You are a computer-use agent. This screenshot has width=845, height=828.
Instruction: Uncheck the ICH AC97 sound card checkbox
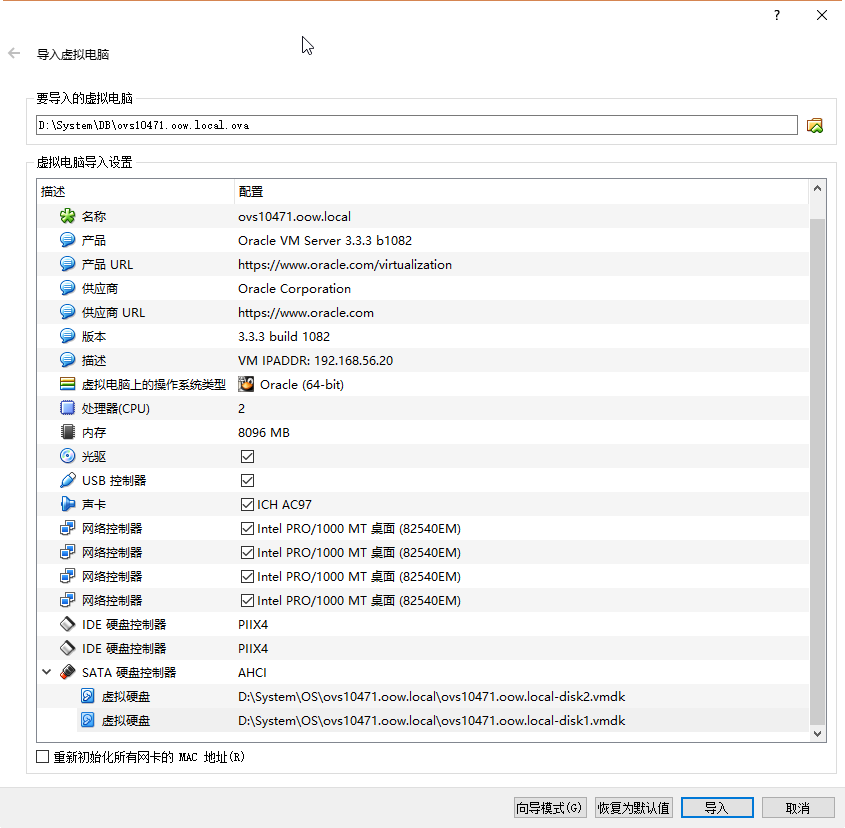[x=247, y=505]
